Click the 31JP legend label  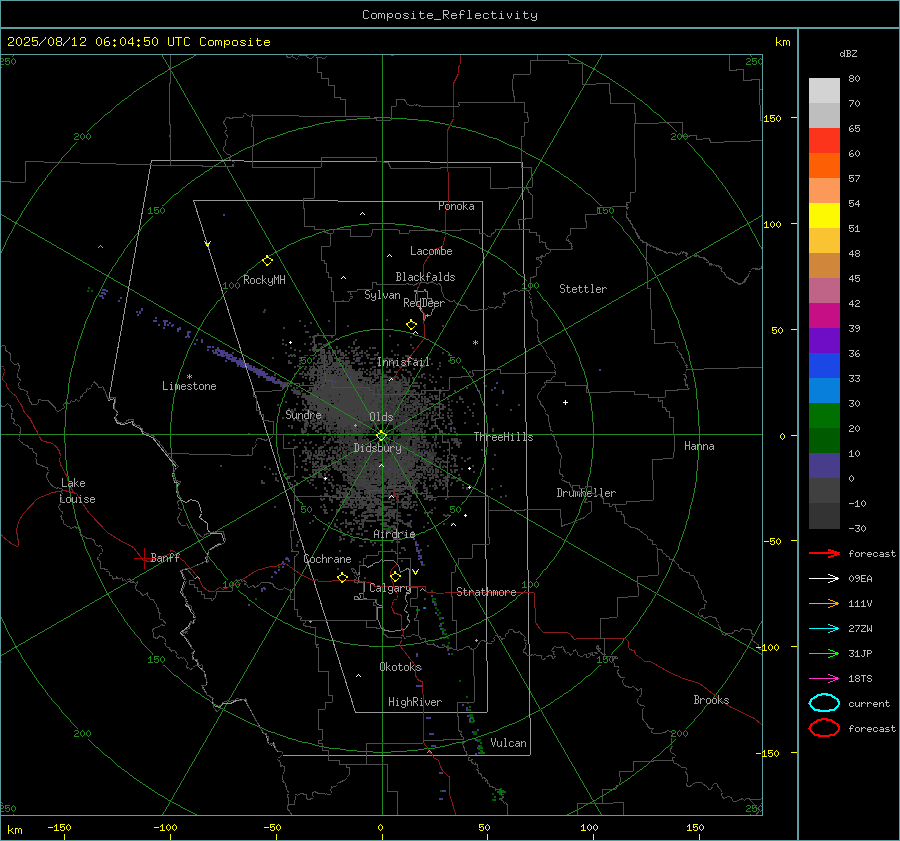click(860, 653)
